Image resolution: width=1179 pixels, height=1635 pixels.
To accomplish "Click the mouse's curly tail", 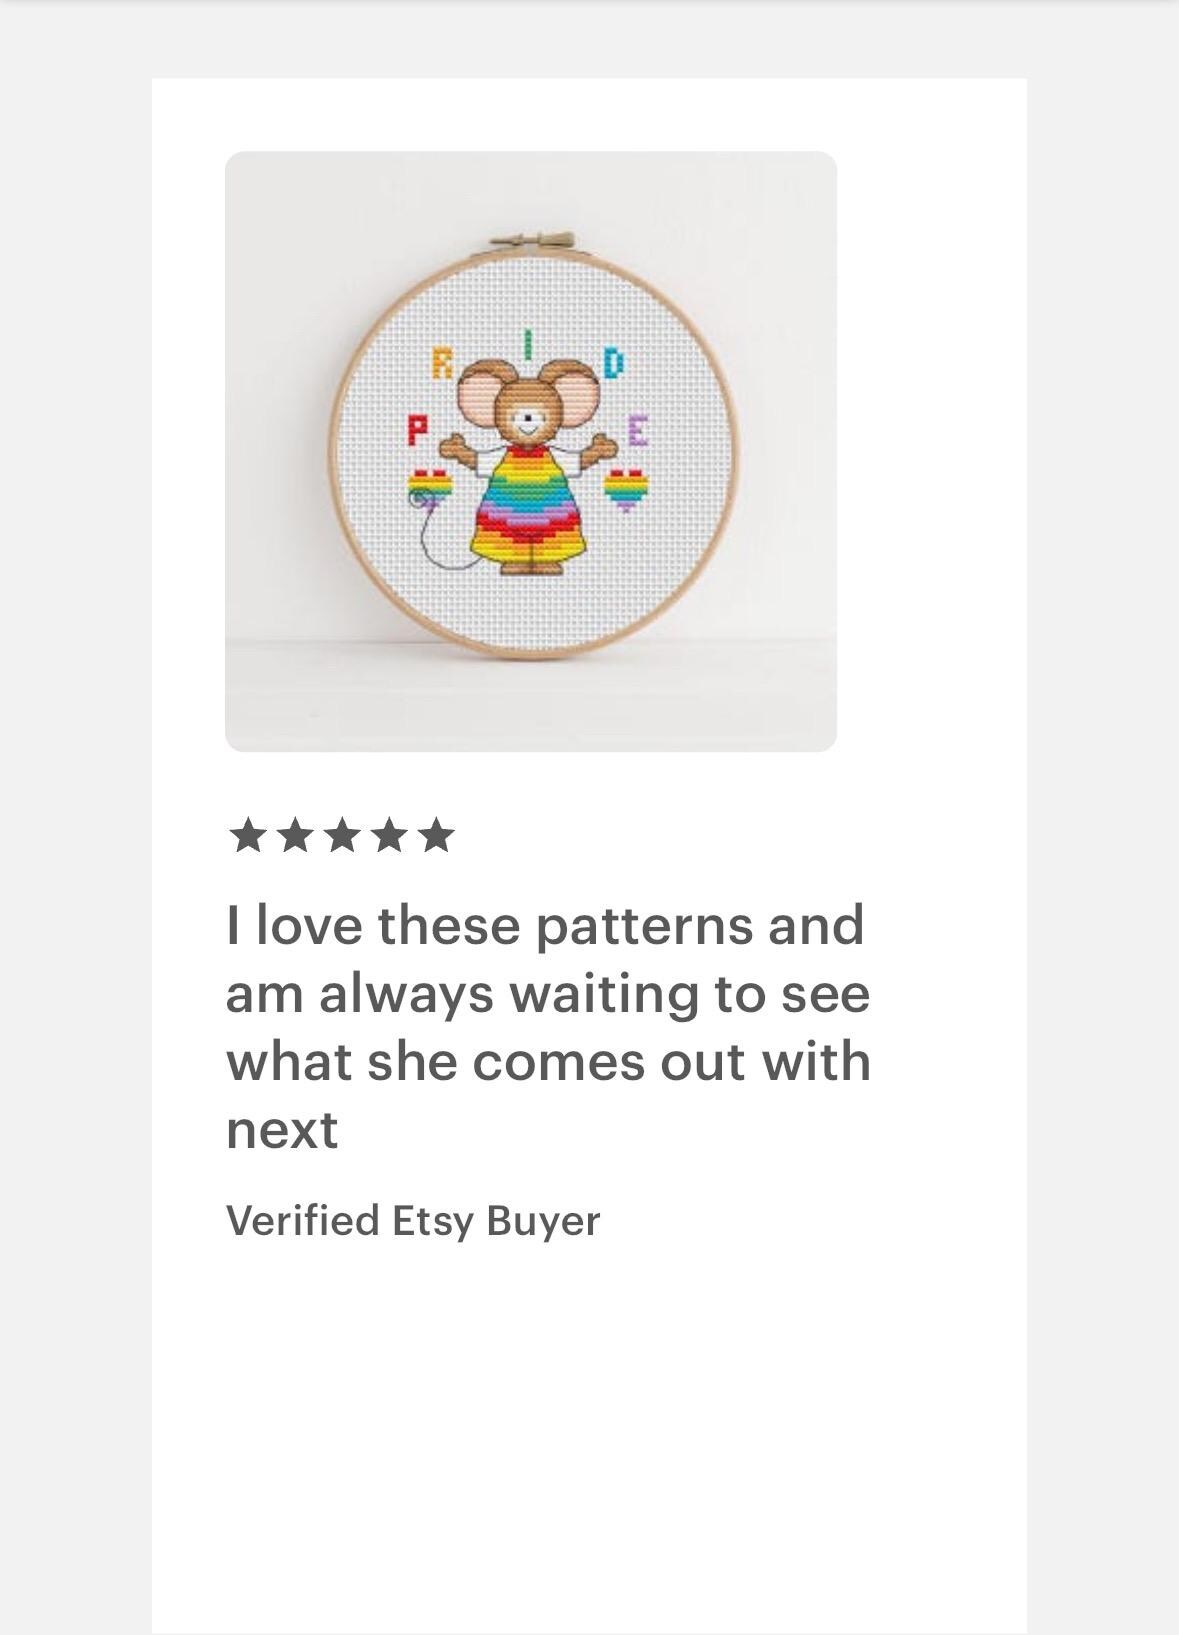I will 445,542.
